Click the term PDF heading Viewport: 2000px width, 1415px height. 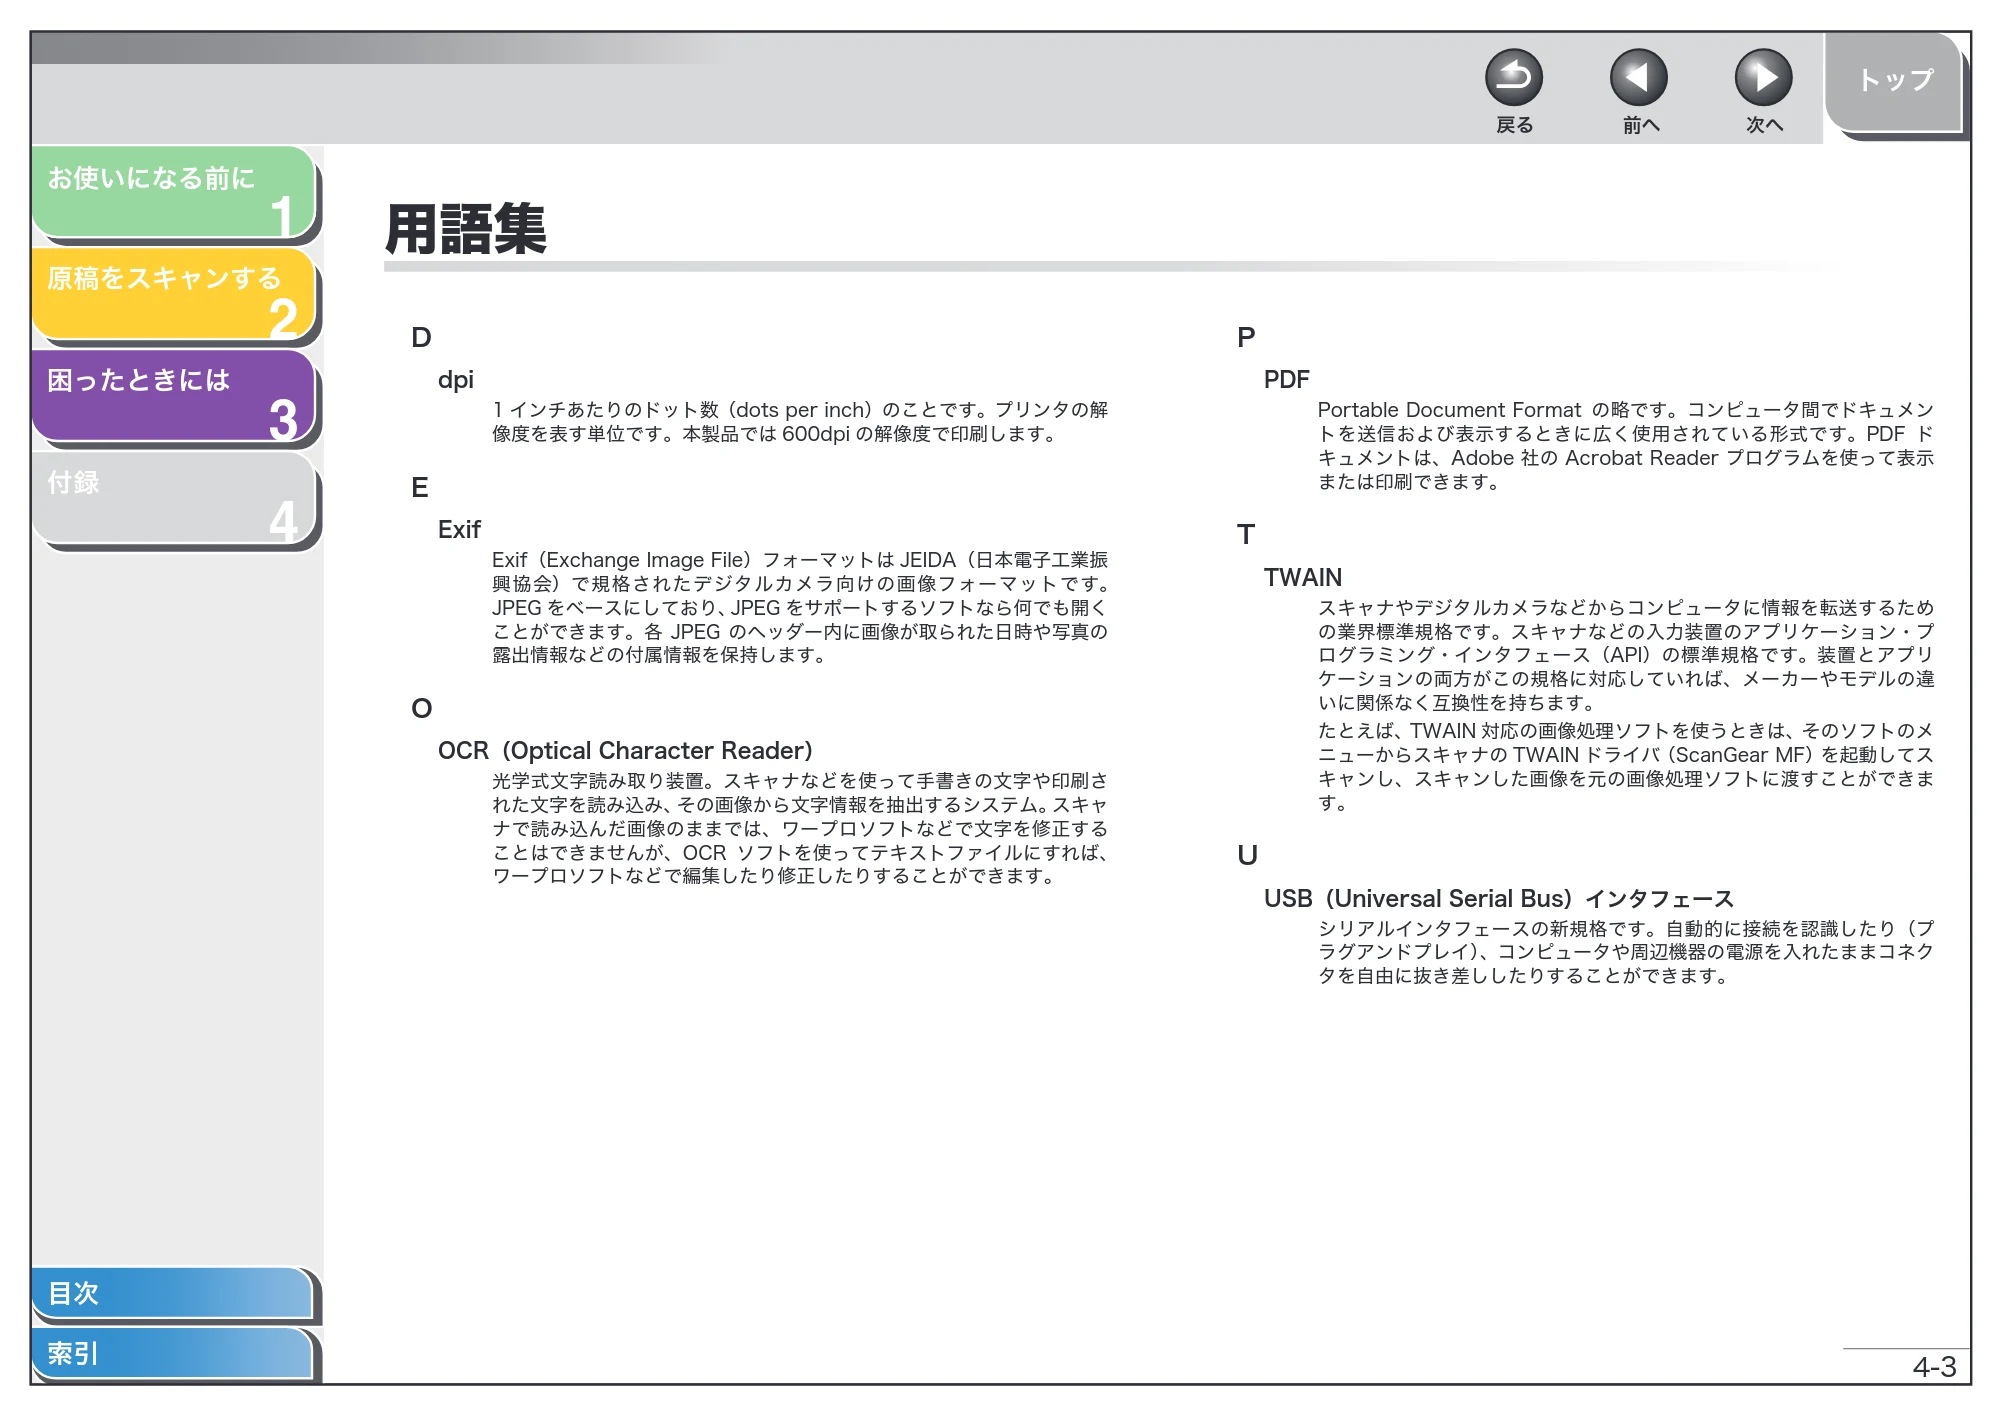(1286, 380)
